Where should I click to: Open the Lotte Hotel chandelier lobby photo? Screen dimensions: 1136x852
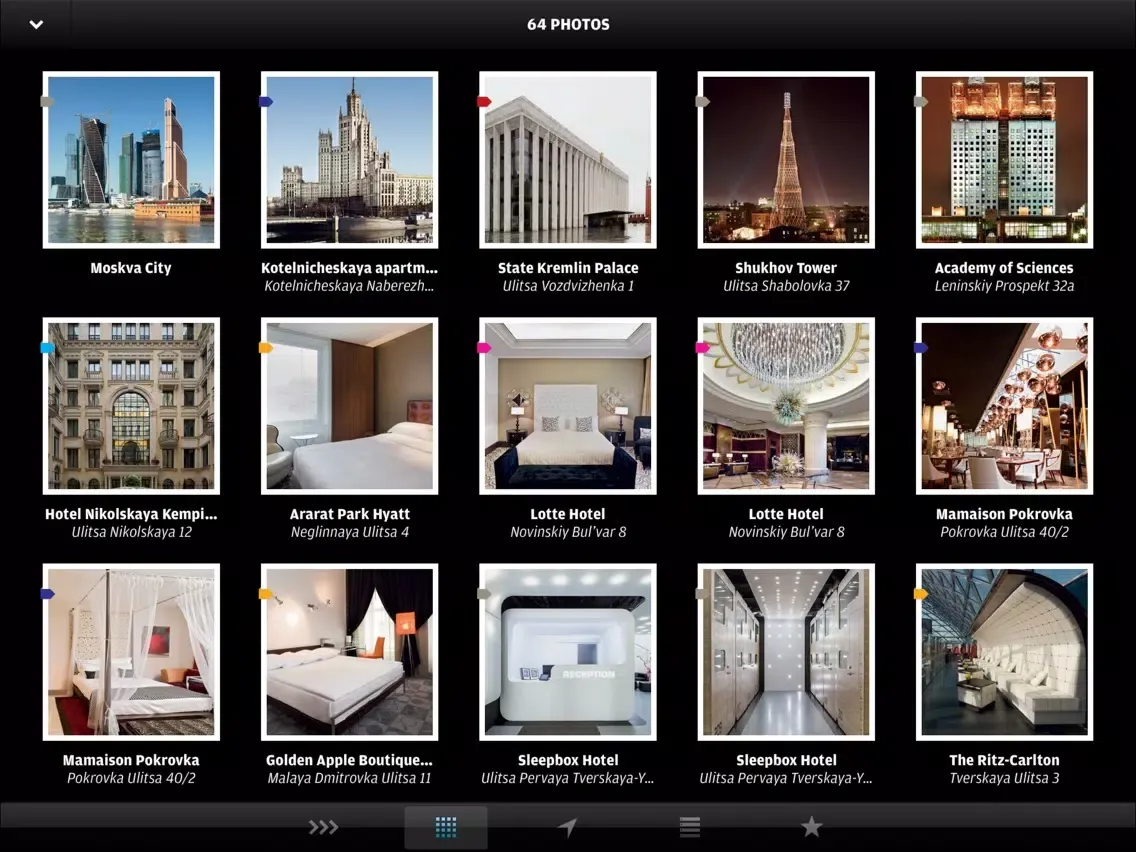tap(786, 406)
